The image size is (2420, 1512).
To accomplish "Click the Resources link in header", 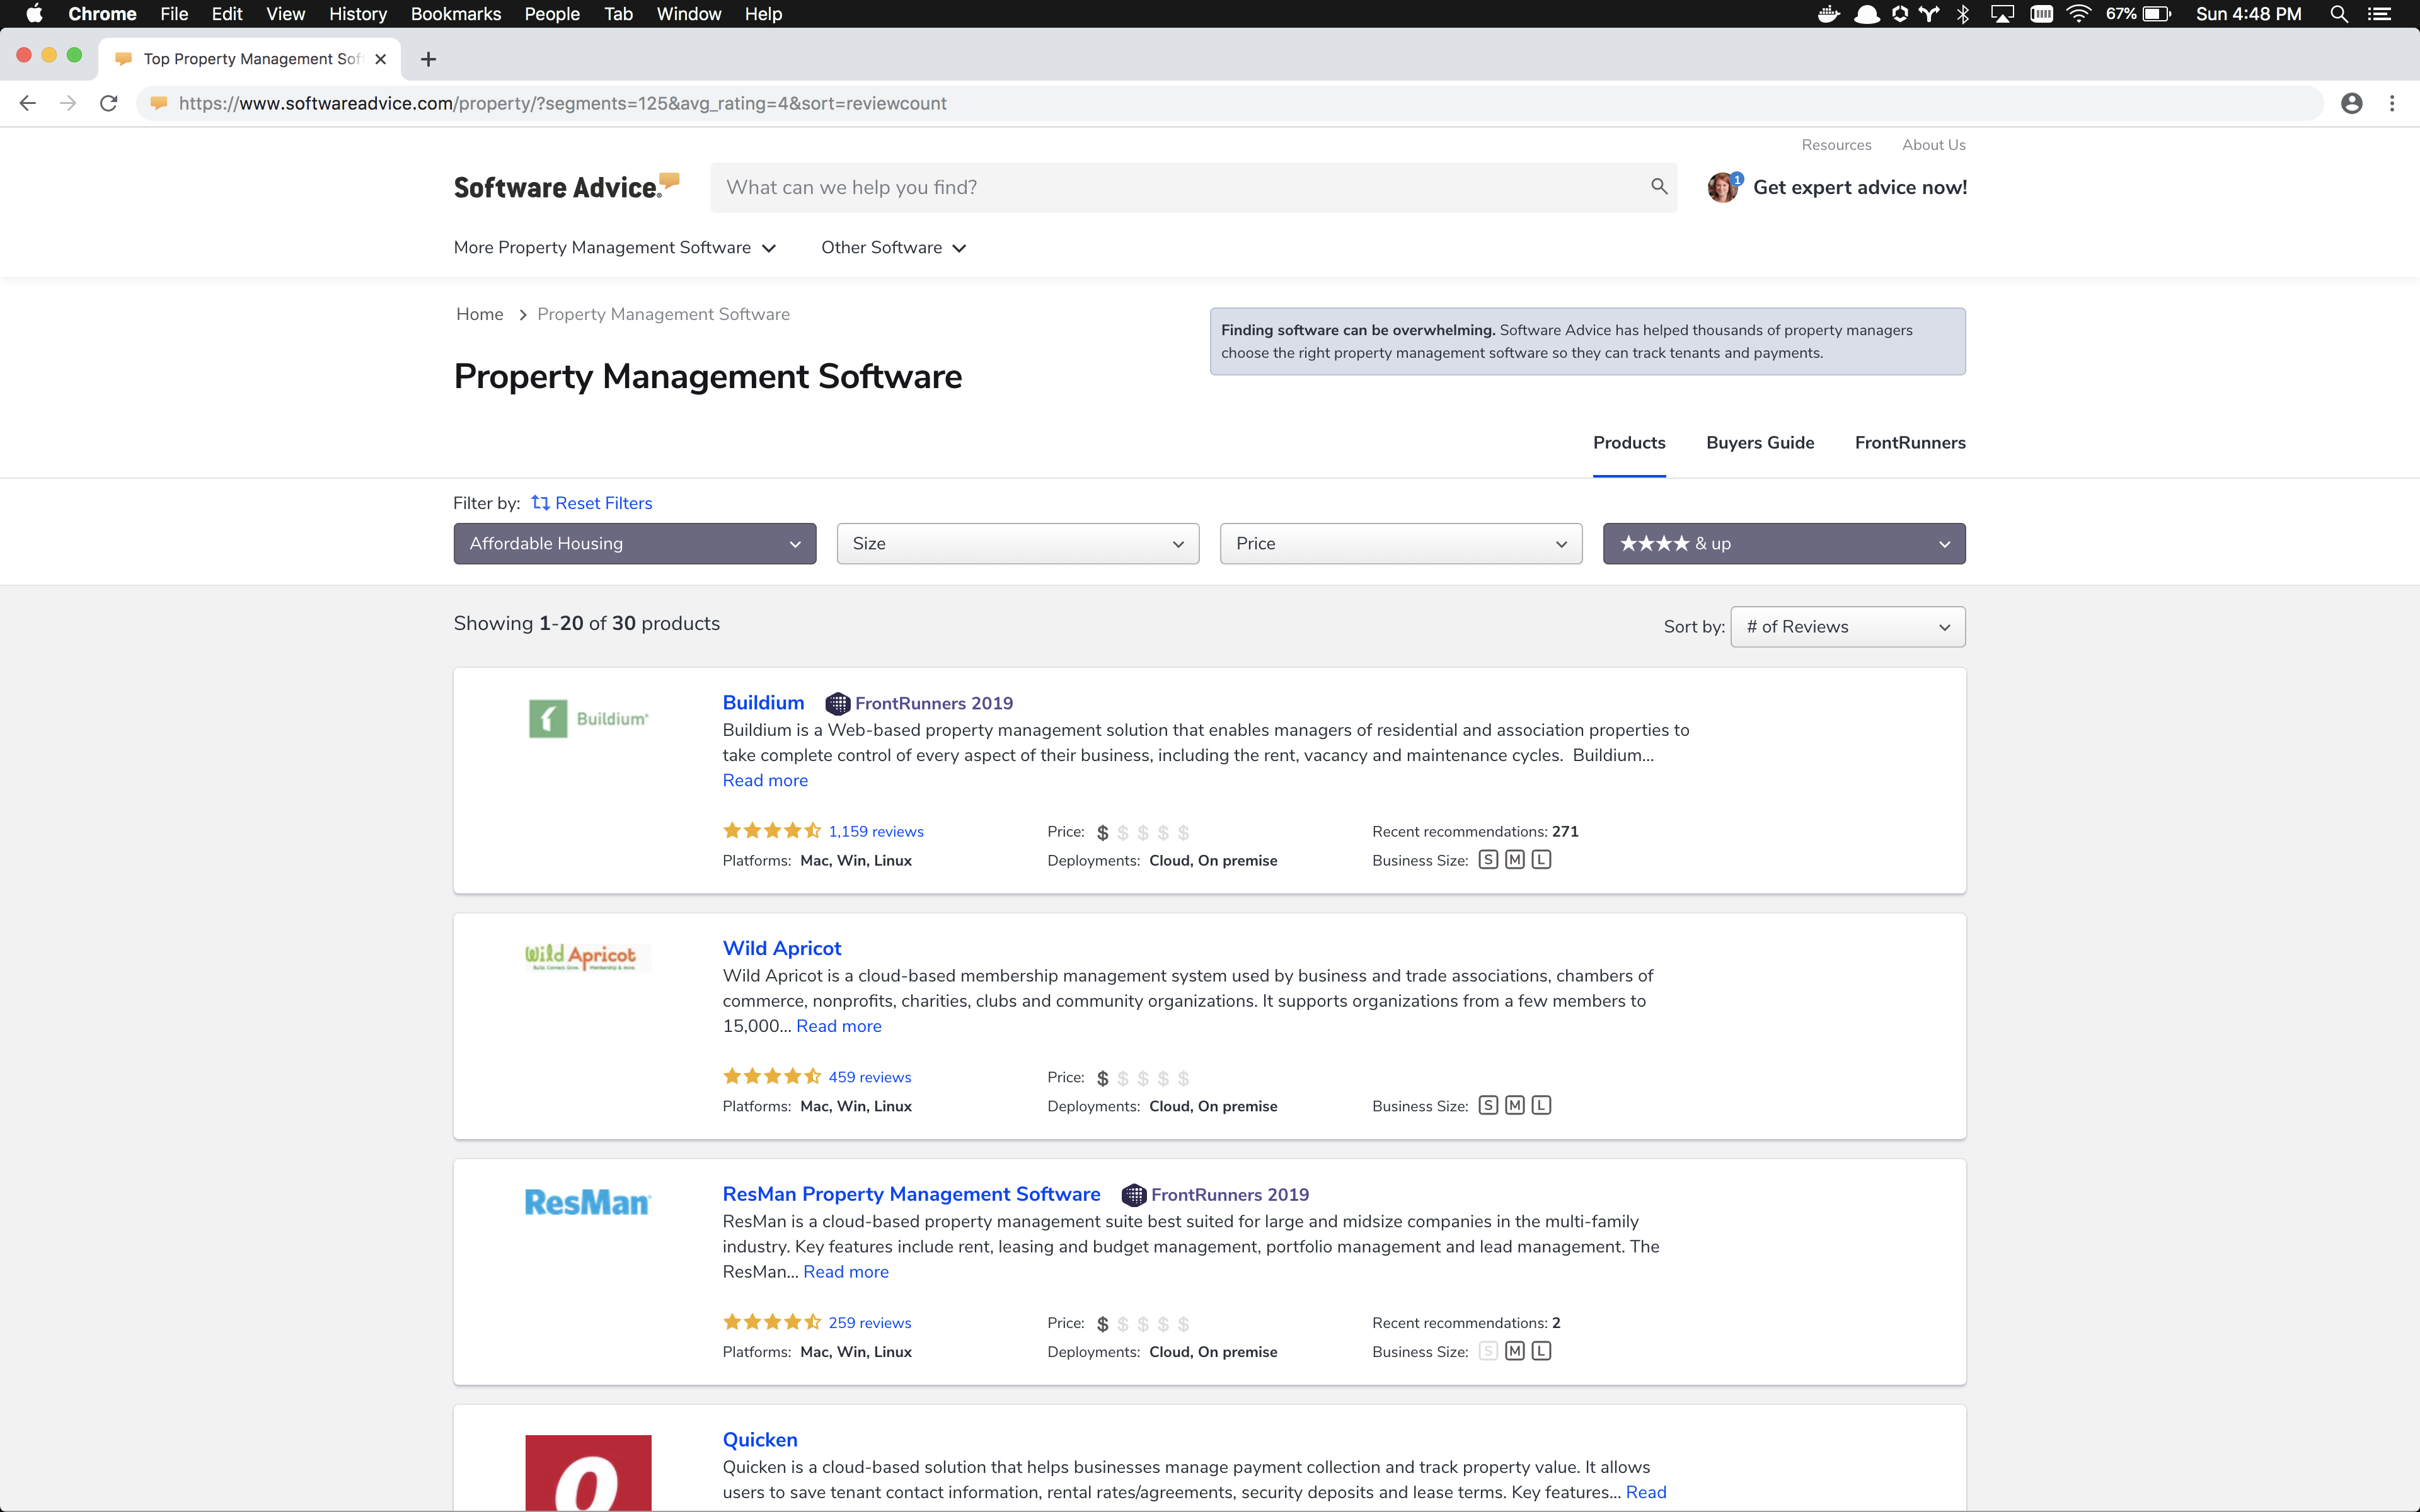I will (1836, 145).
